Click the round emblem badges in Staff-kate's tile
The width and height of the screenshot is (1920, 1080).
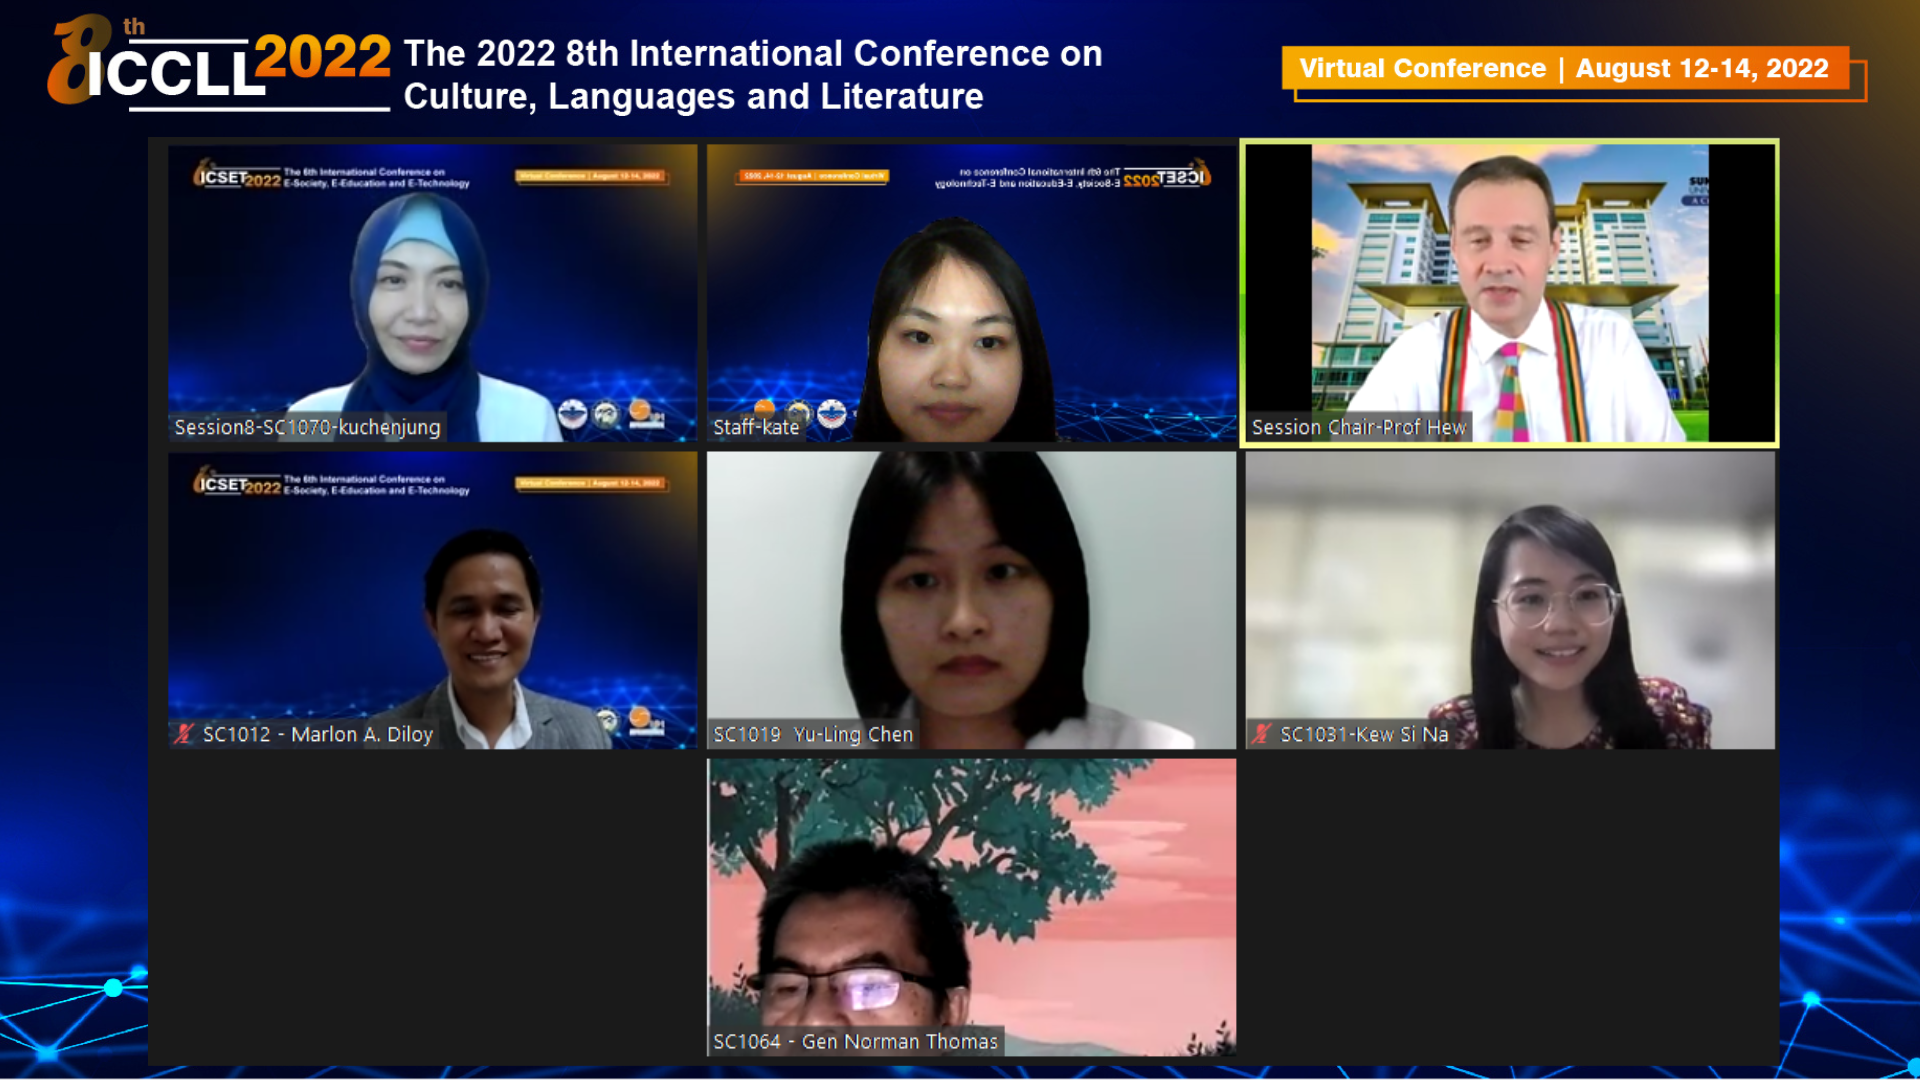(801, 411)
